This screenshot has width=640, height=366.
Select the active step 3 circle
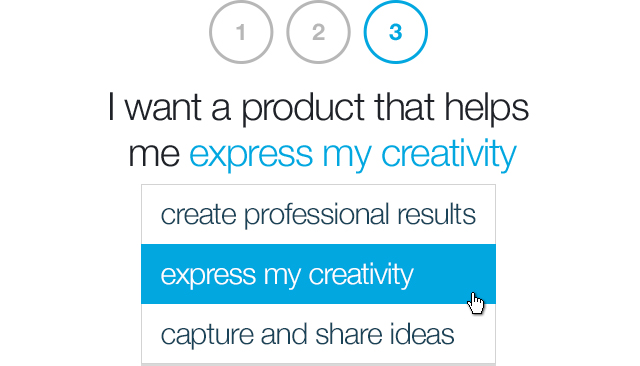[396, 32]
